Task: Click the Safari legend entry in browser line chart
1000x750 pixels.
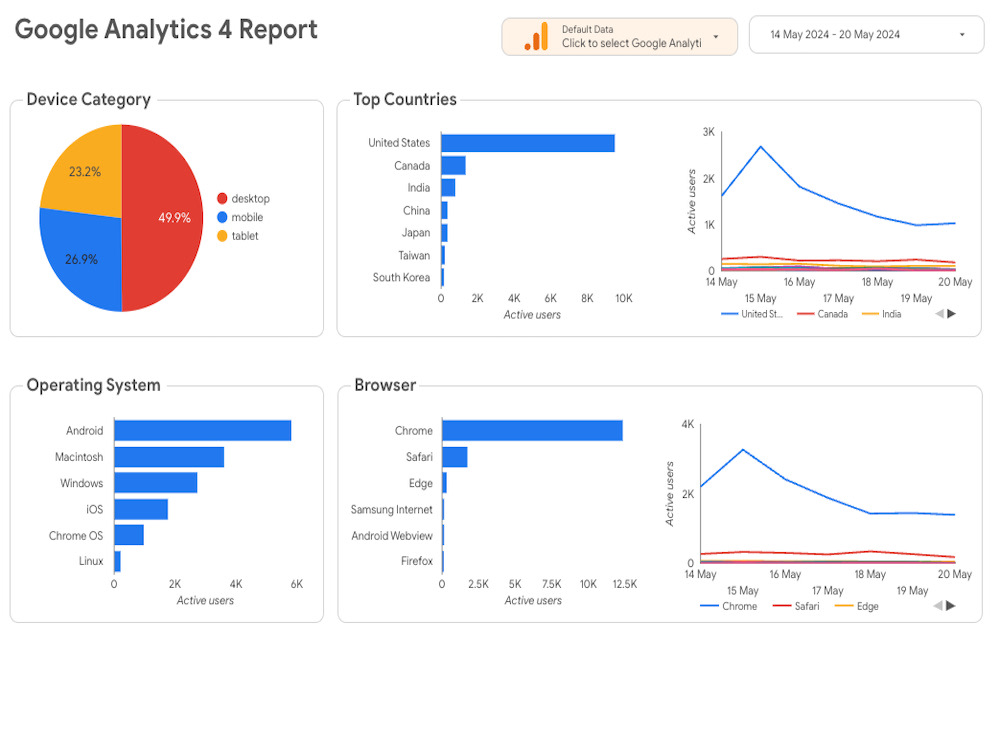Action: (x=796, y=606)
